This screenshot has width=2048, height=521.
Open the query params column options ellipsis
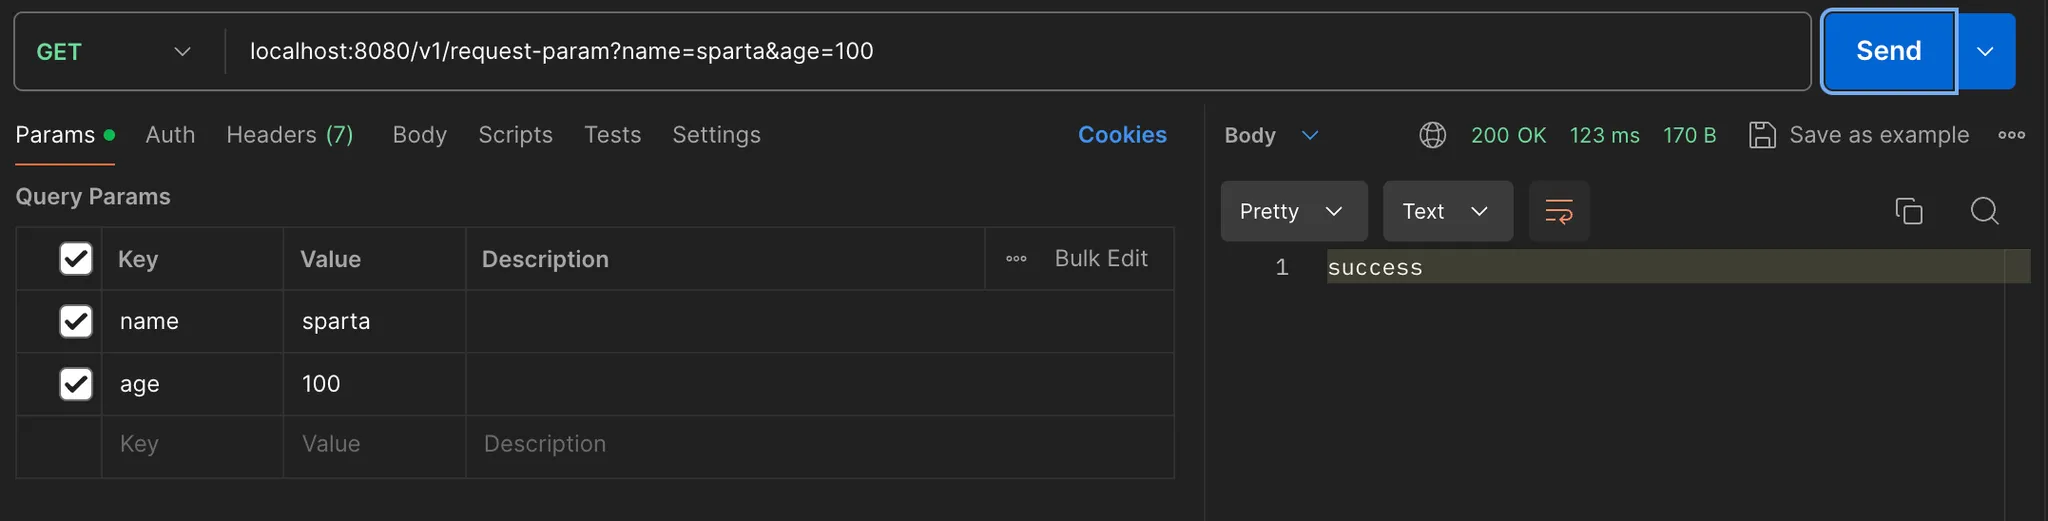tap(1016, 259)
